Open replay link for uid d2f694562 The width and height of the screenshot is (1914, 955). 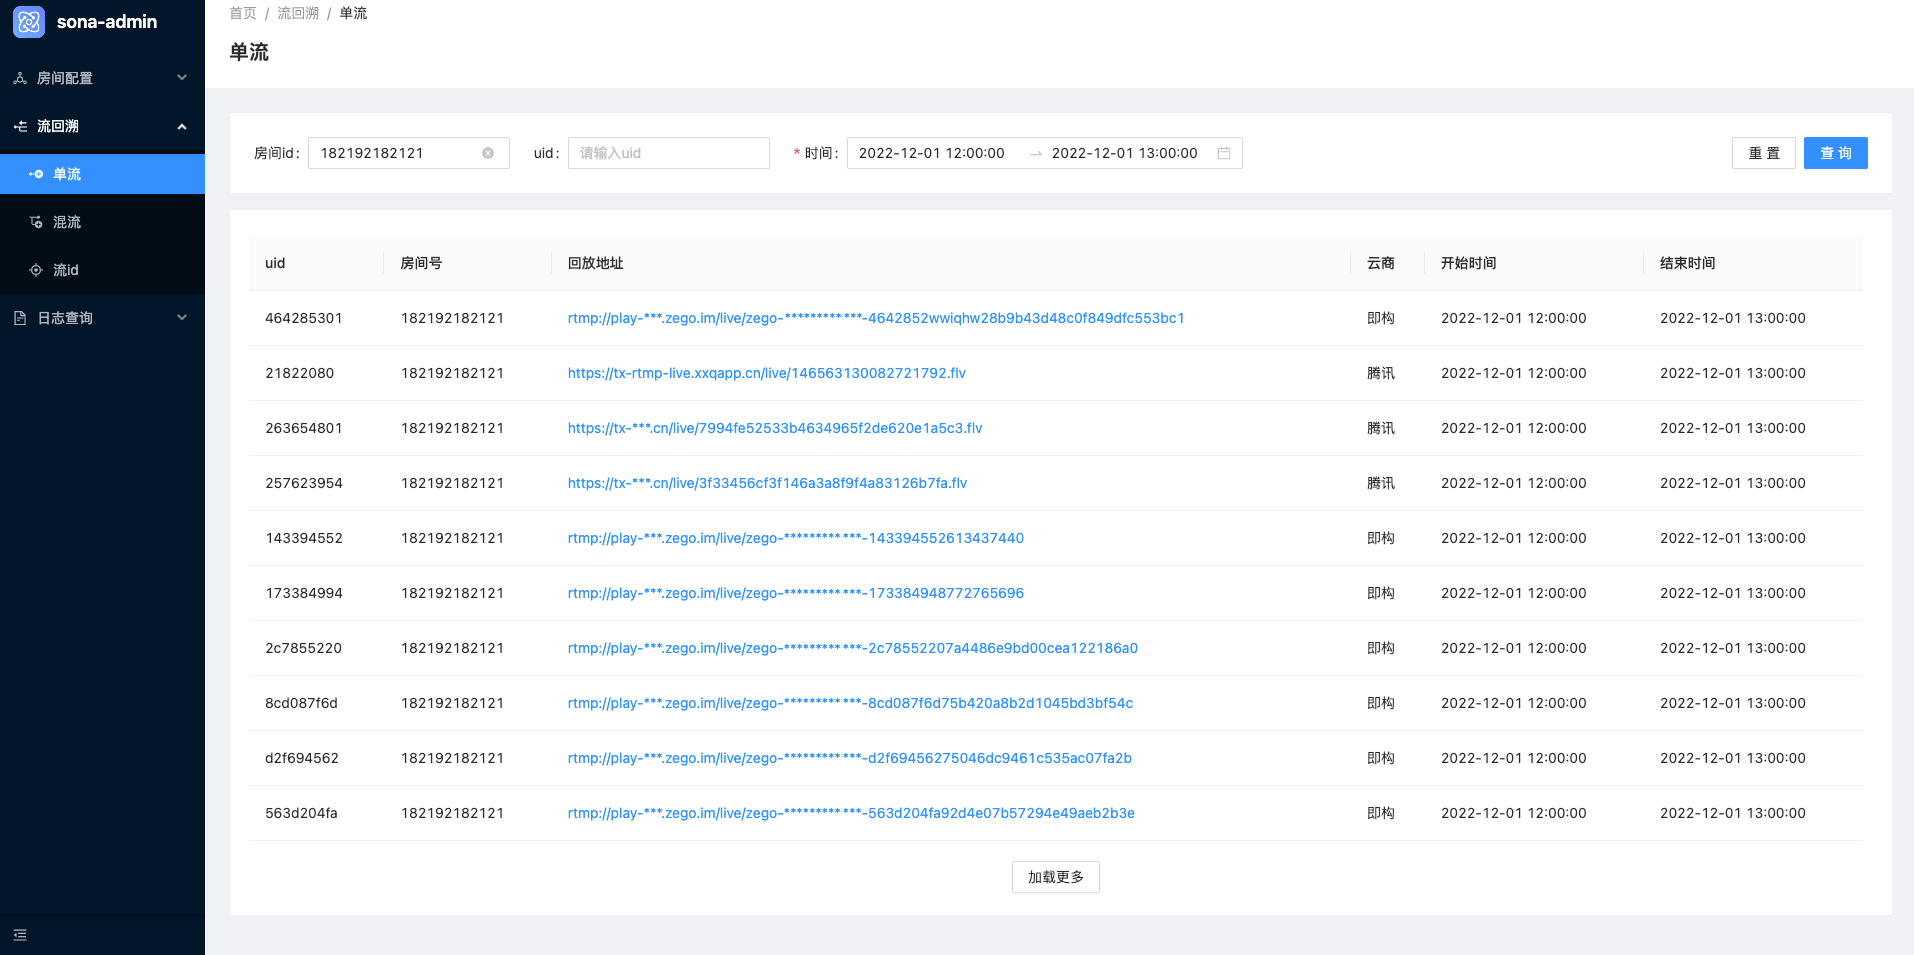(850, 758)
